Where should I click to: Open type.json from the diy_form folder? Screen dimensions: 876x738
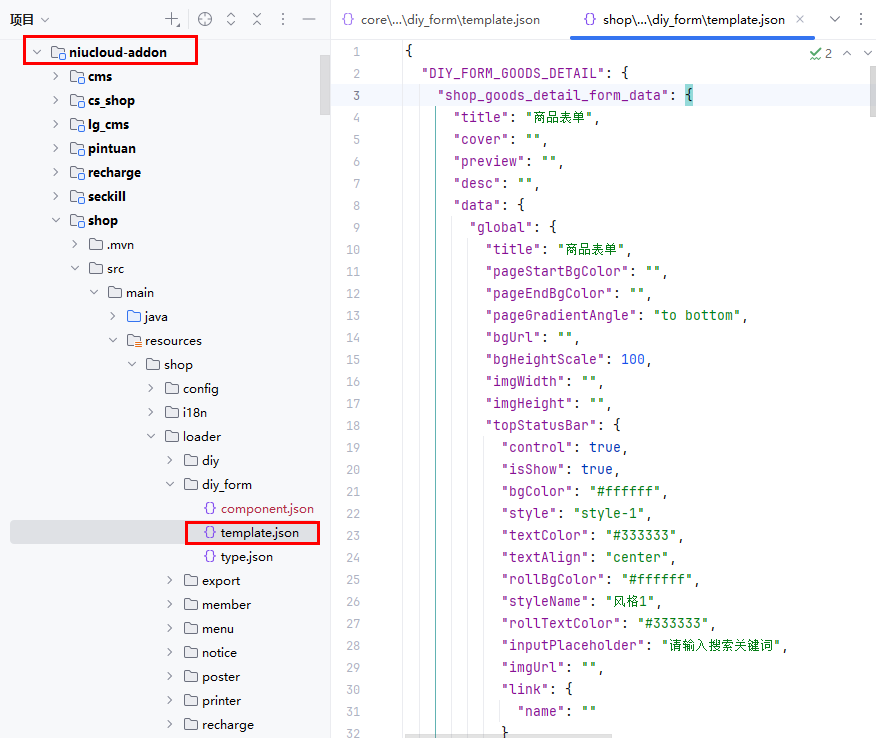[246, 557]
